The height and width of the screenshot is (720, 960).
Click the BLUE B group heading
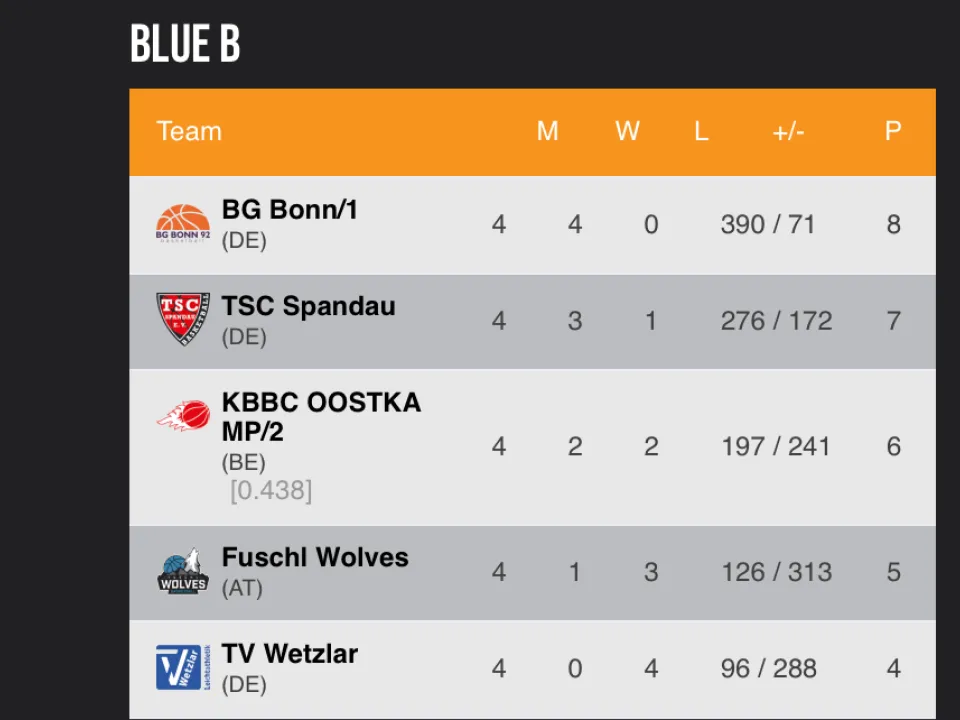pyautogui.click(x=185, y=44)
